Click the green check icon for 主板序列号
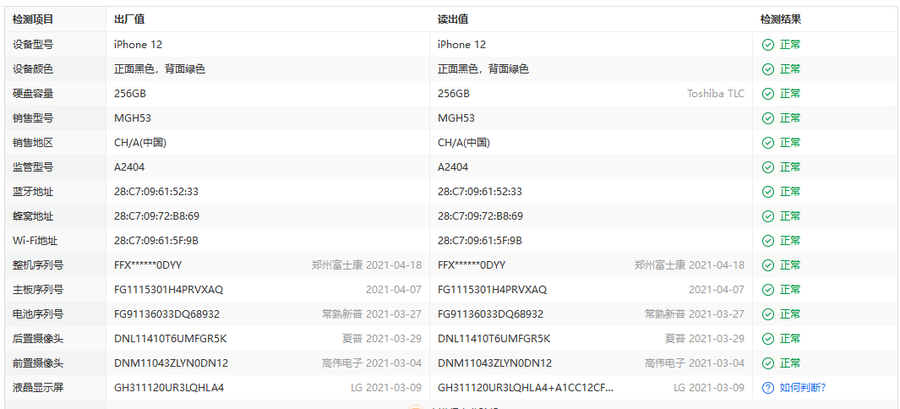Screen dimensions: 900x409 click(768, 290)
